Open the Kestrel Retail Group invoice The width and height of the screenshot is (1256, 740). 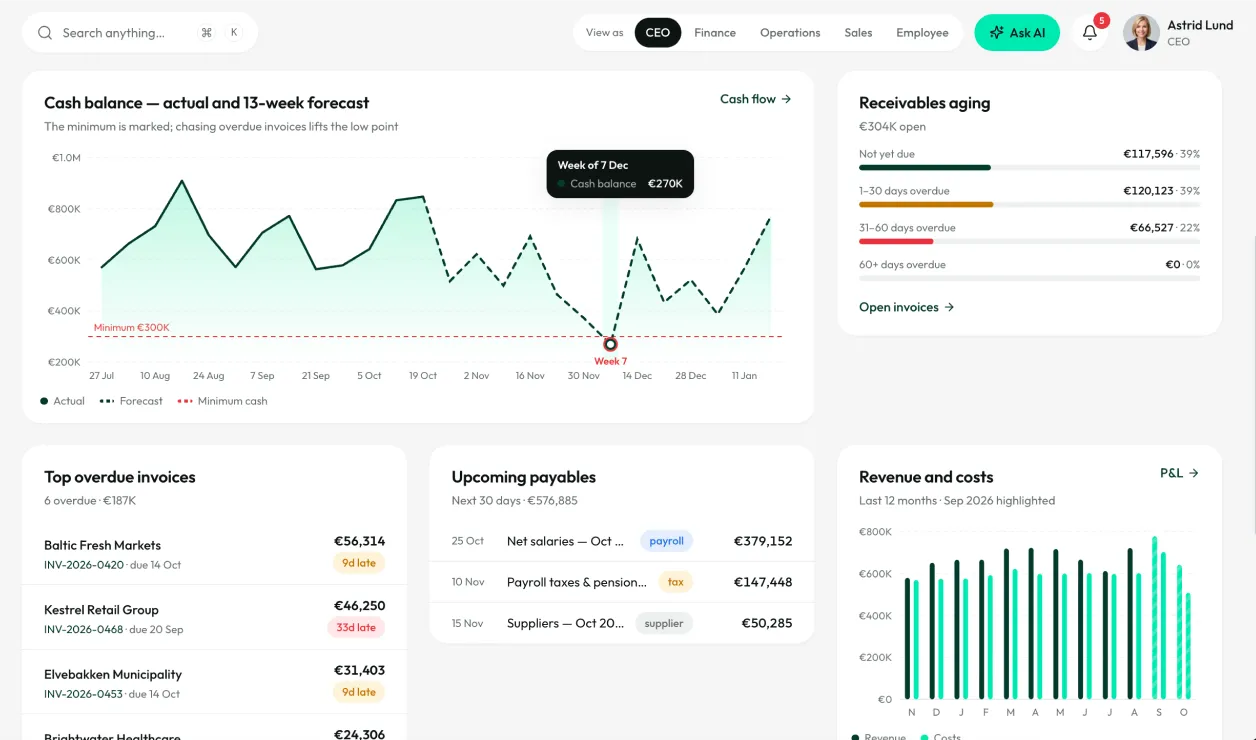point(214,618)
